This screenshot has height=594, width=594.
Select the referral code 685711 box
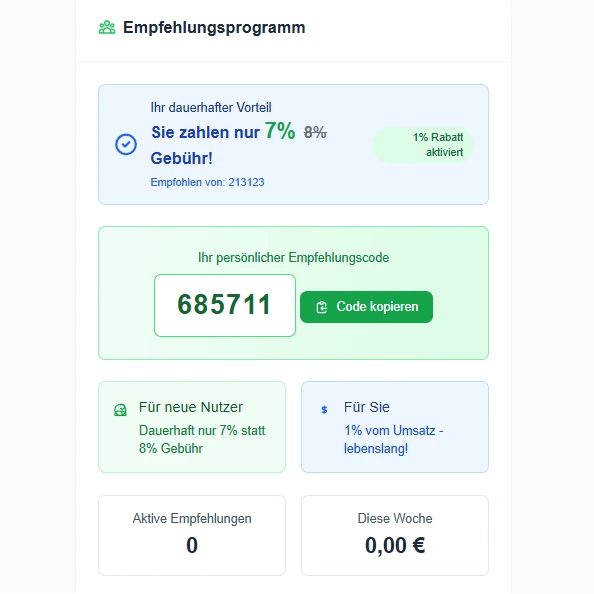[225, 306]
